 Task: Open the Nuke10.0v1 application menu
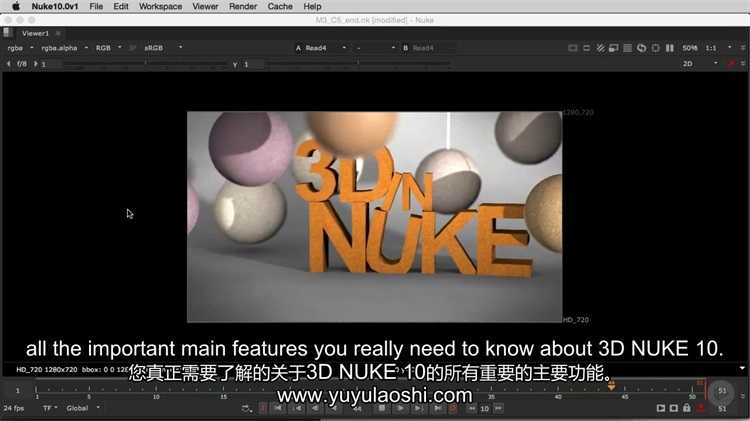[55, 6]
